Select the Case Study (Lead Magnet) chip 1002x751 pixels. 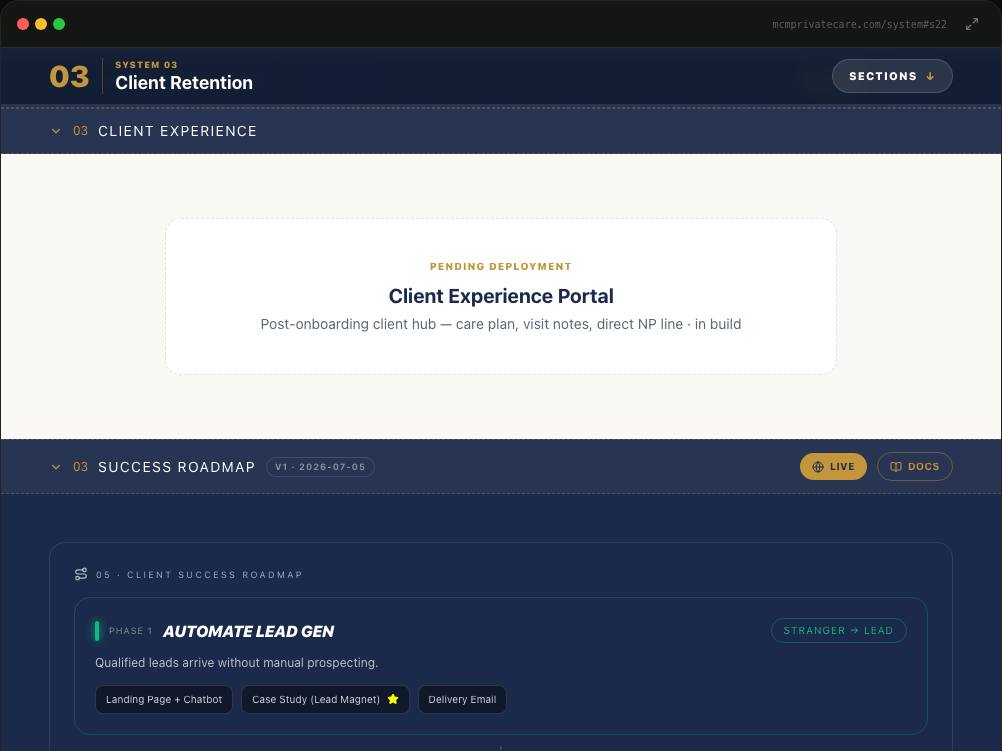[x=325, y=699]
